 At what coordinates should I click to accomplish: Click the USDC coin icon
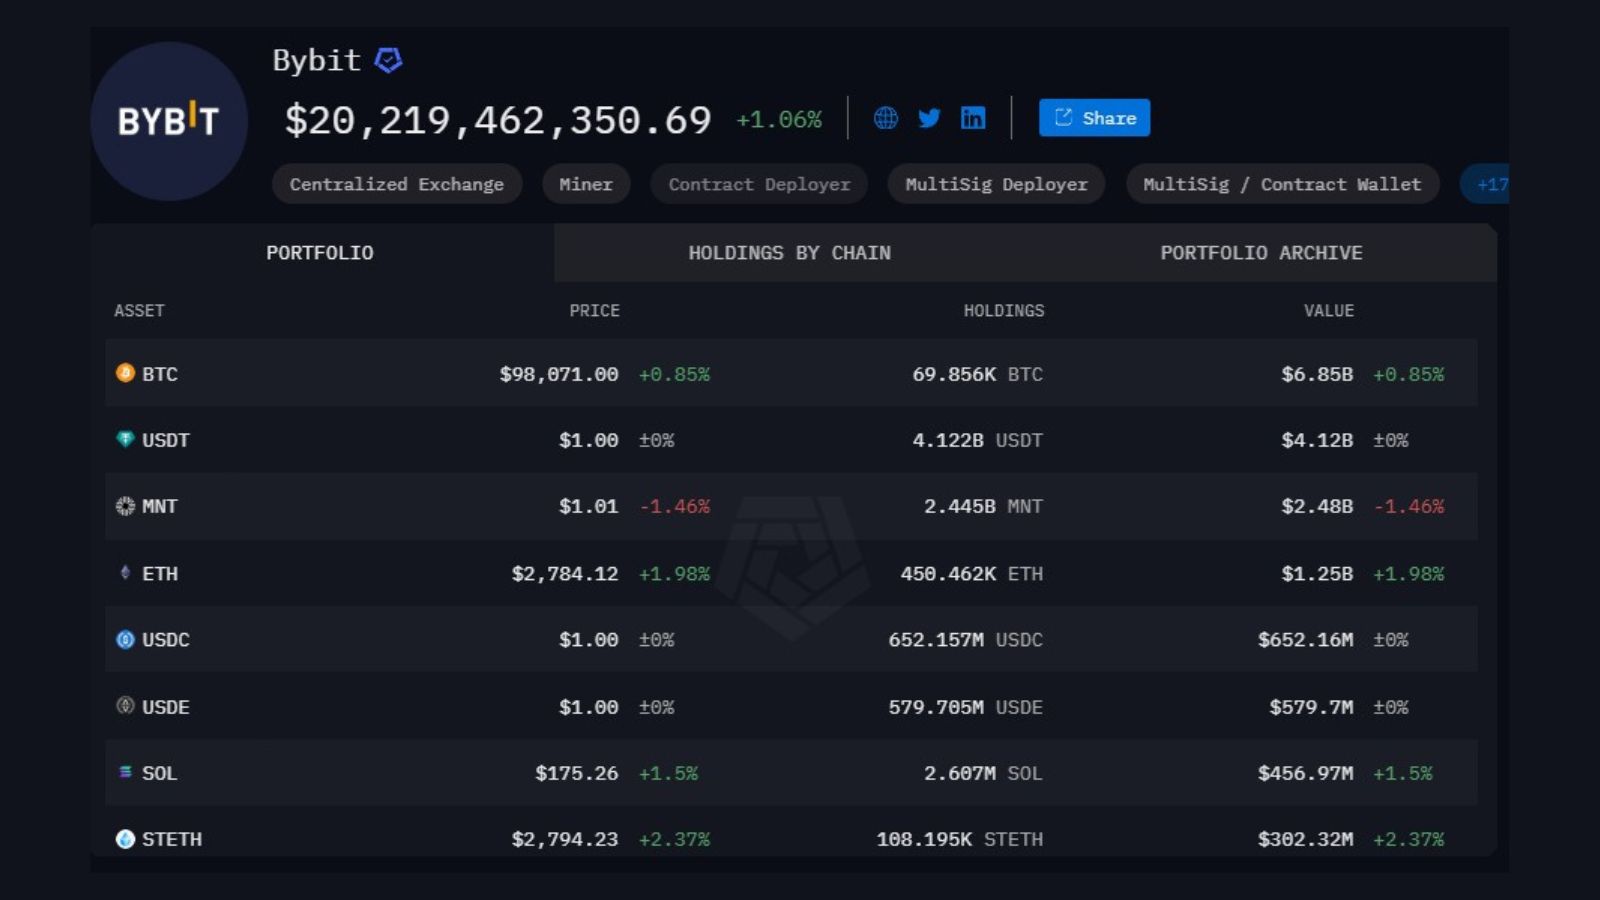pyautogui.click(x=125, y=639)
